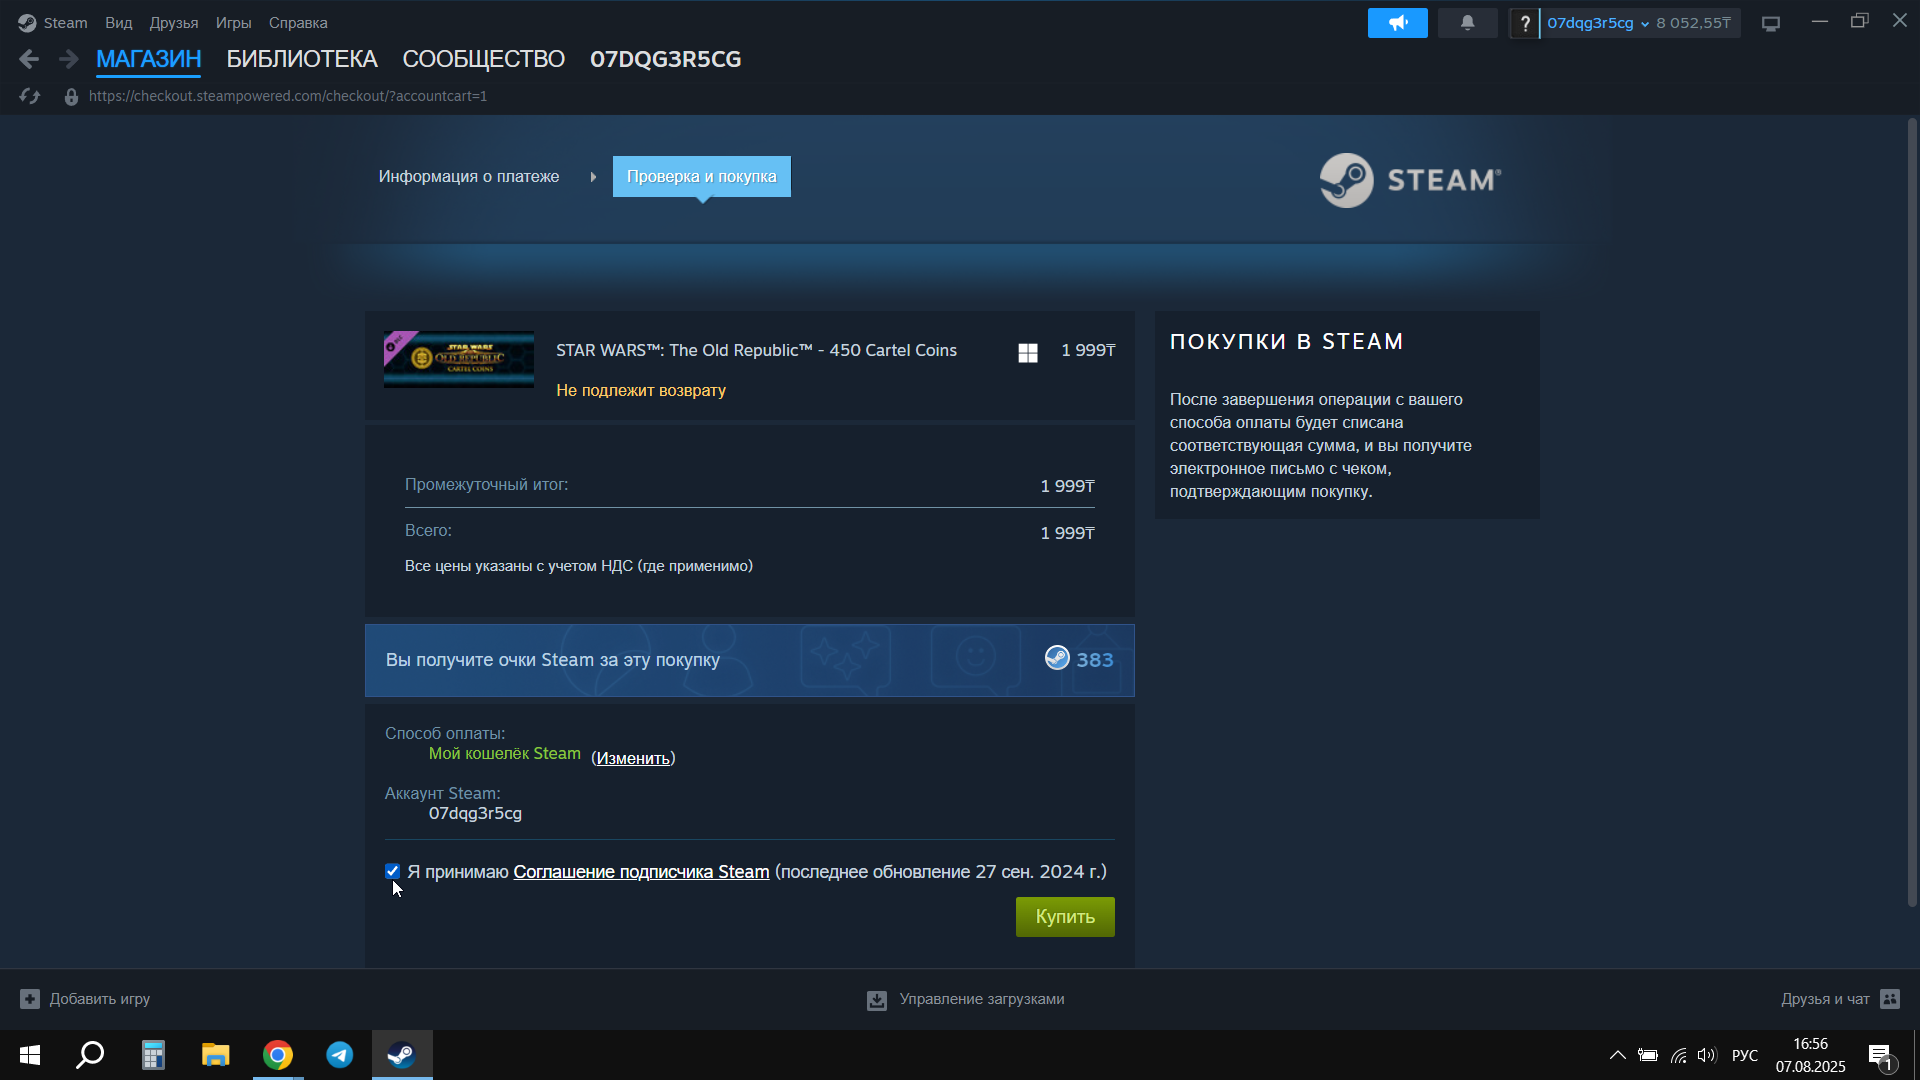Click the padlock security icon

click(x=71, y=97)
